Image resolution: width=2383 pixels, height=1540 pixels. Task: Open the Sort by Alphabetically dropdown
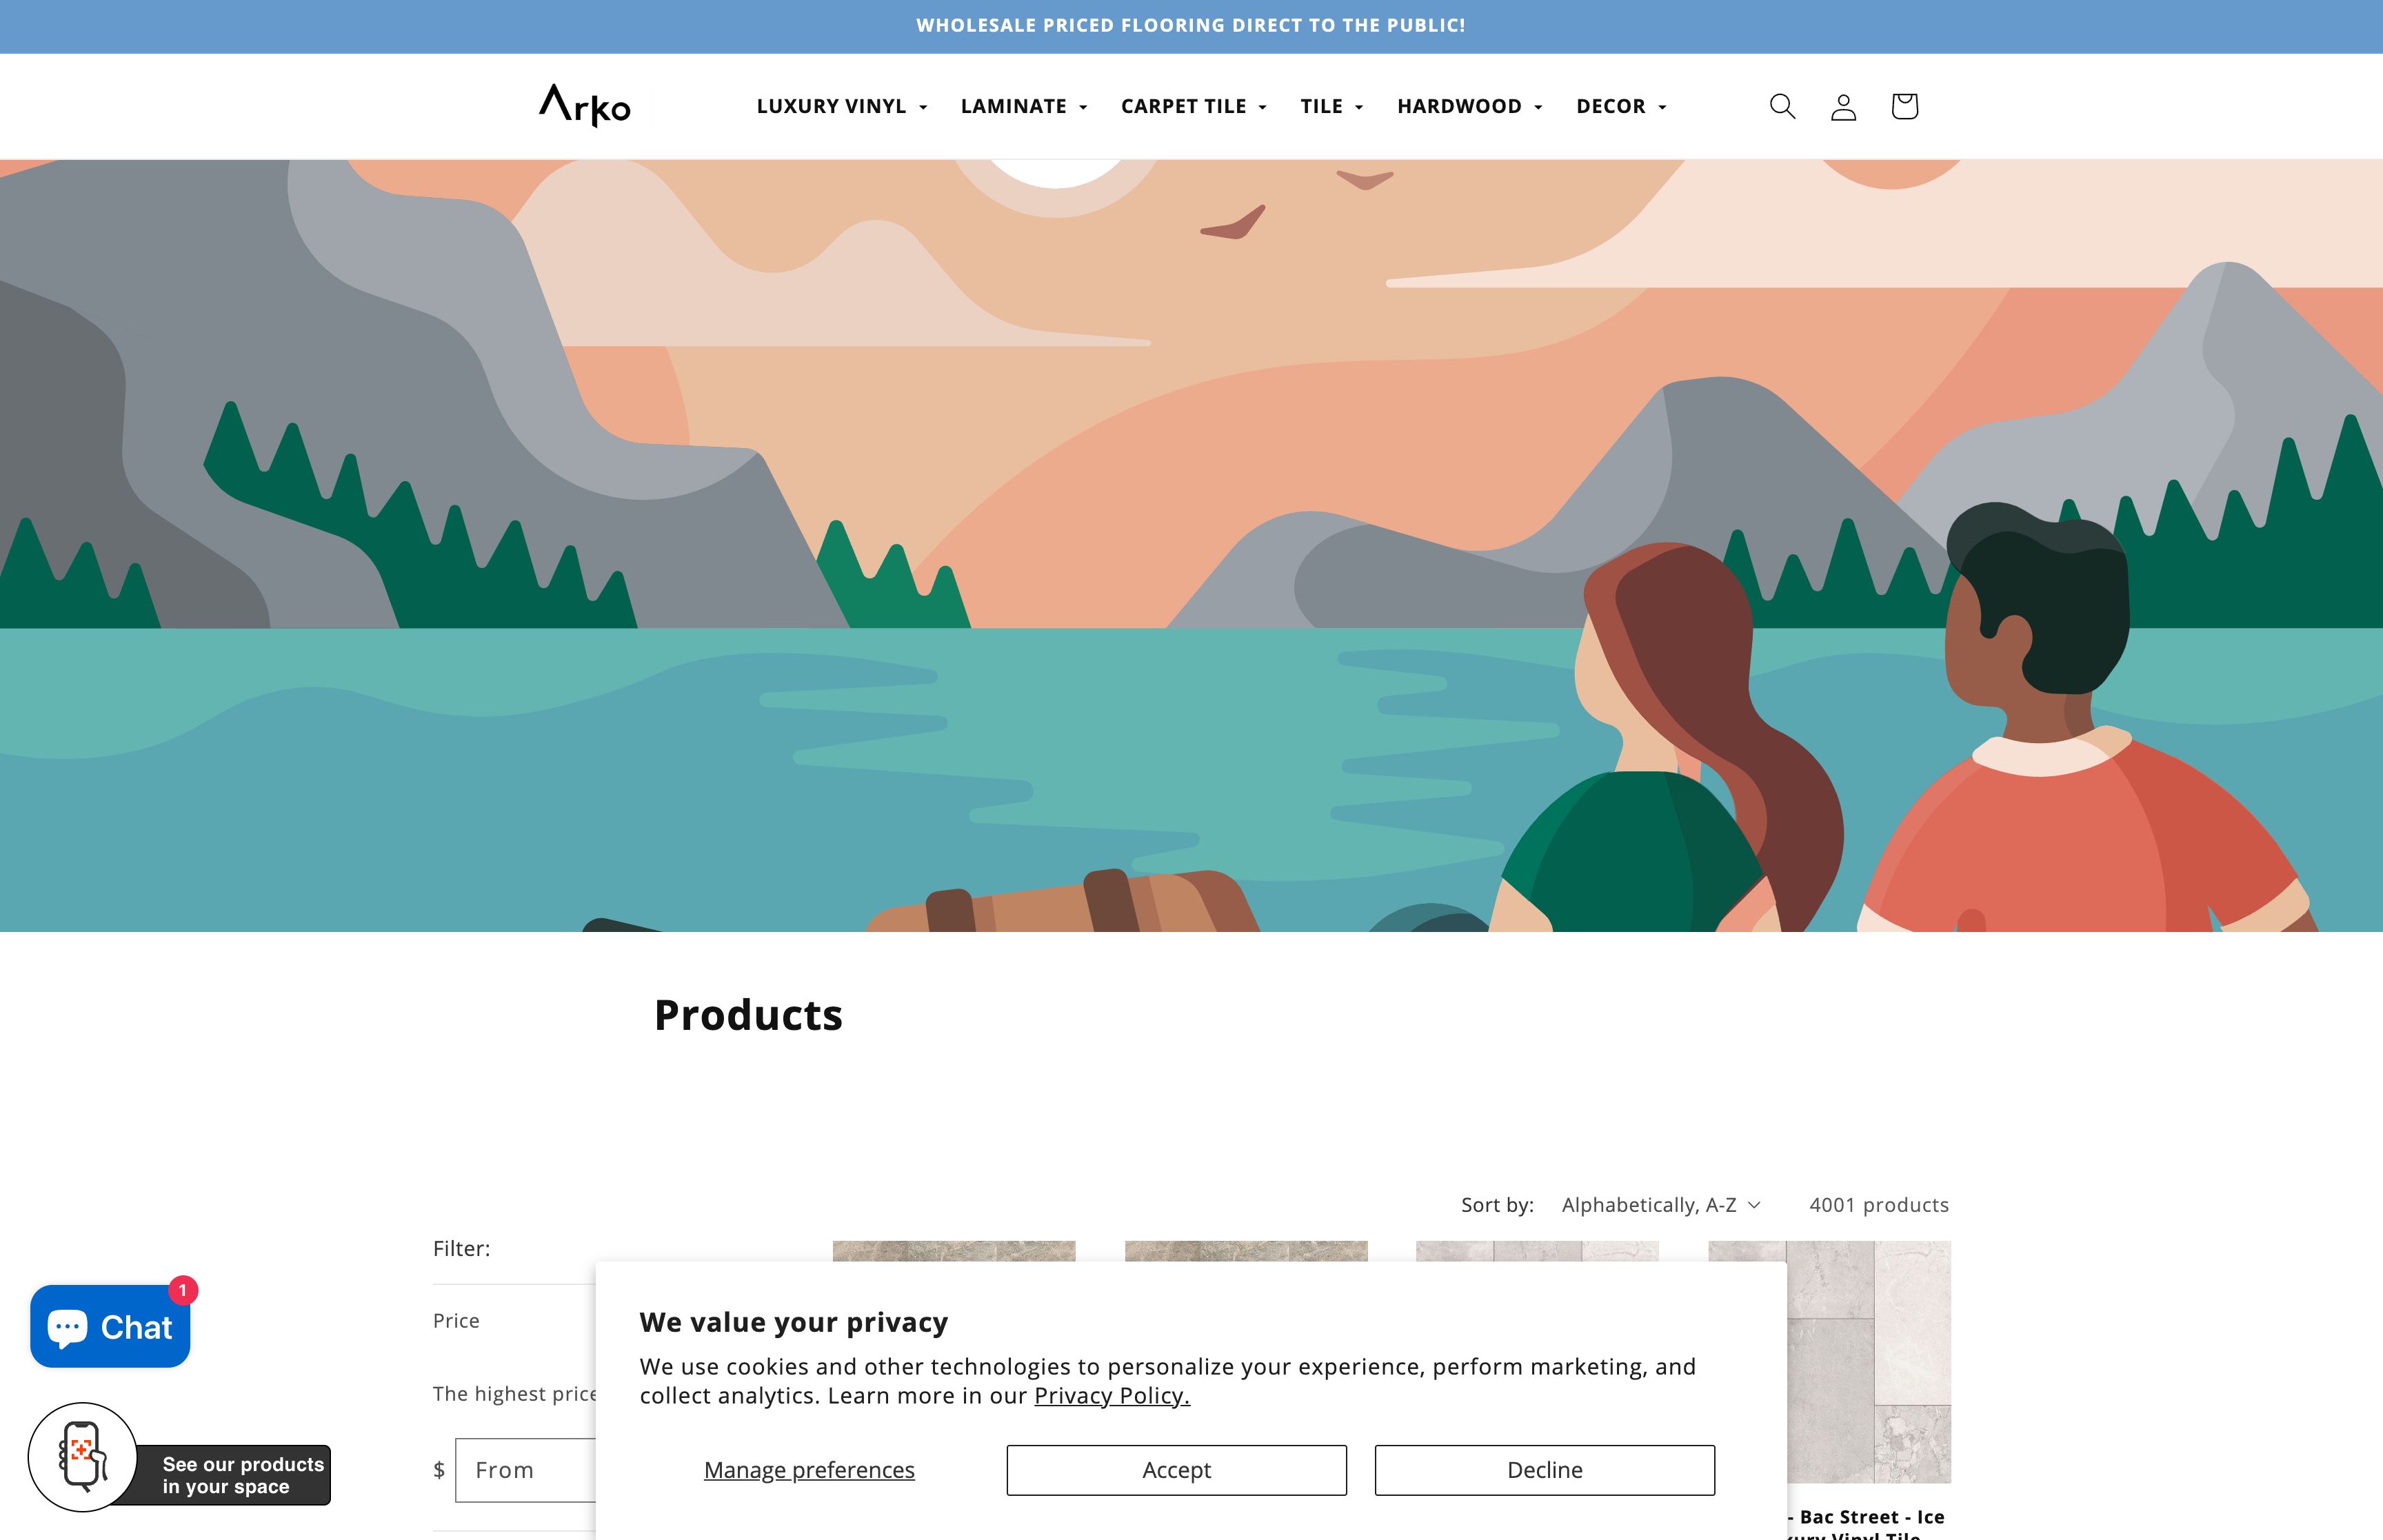[x=1660, y=1205]
